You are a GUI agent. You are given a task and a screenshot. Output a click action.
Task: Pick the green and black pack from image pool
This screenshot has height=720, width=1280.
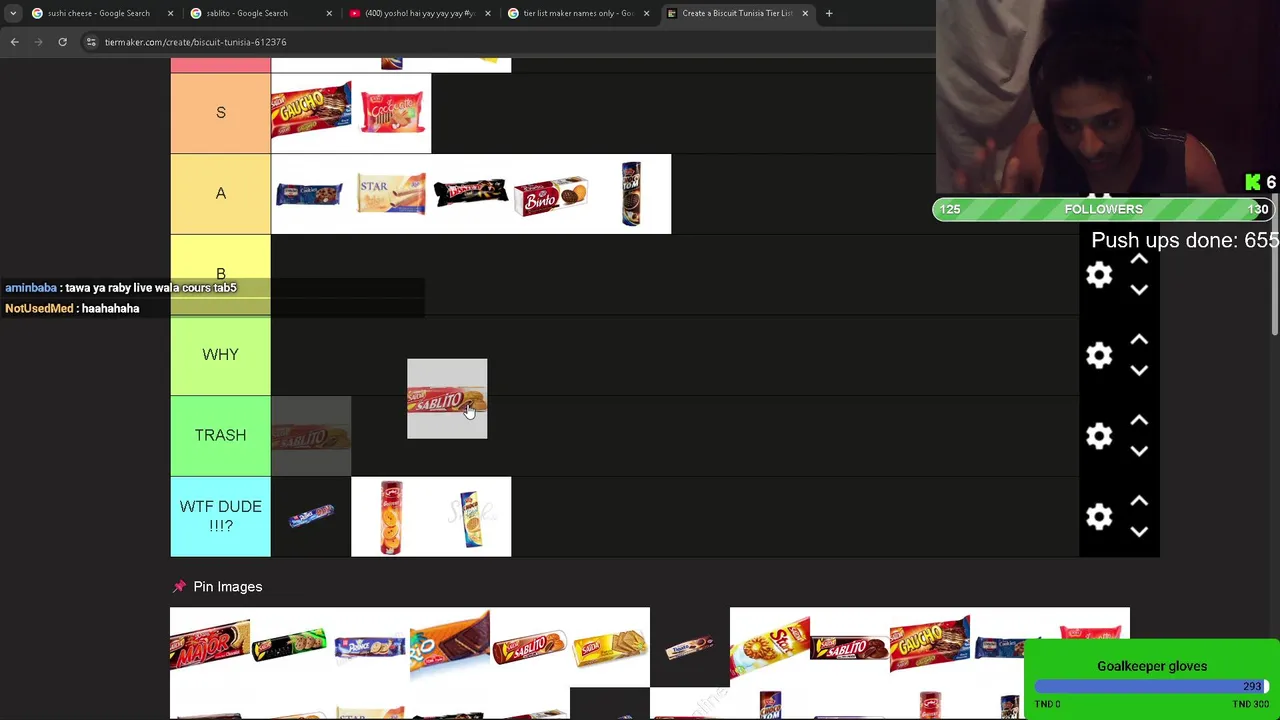click(290, 648)
